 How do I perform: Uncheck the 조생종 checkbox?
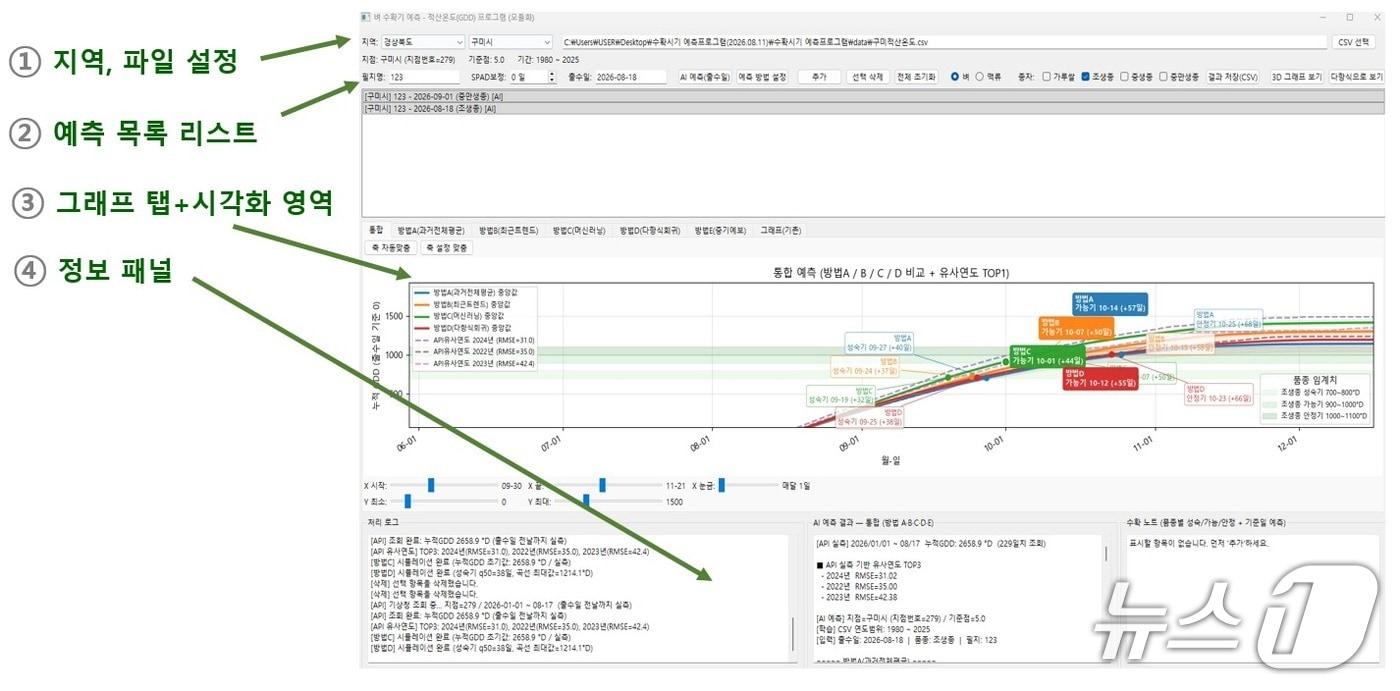point(1086,77)
